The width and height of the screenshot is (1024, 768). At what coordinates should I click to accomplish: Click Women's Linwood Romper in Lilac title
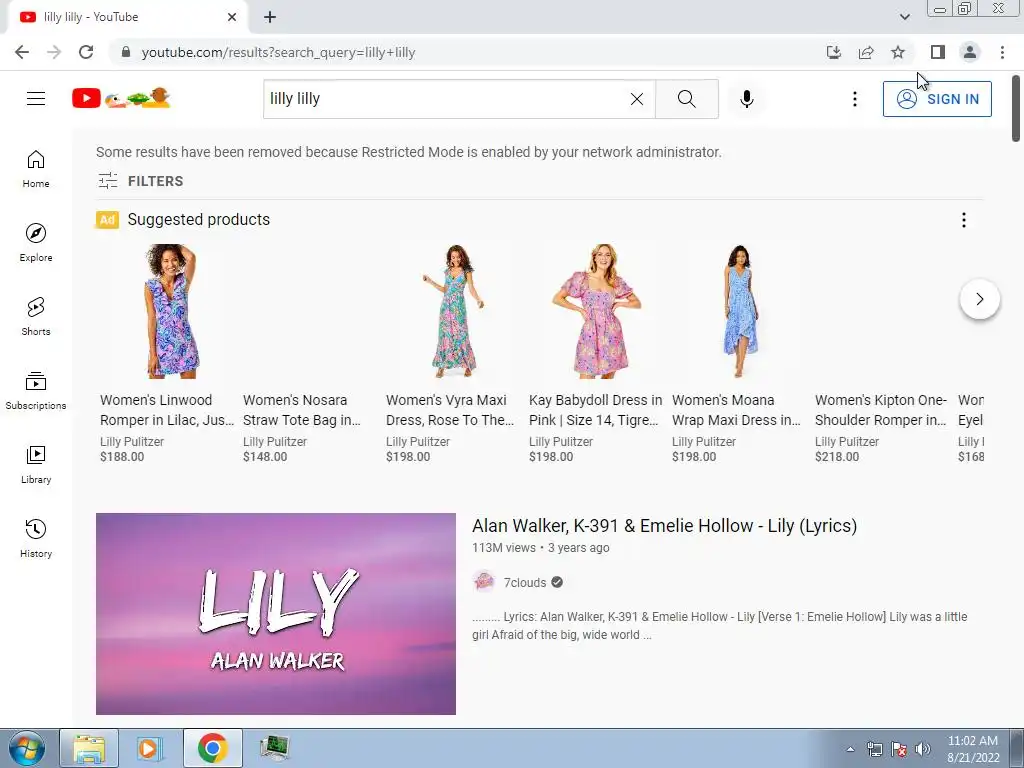[167, 410]
